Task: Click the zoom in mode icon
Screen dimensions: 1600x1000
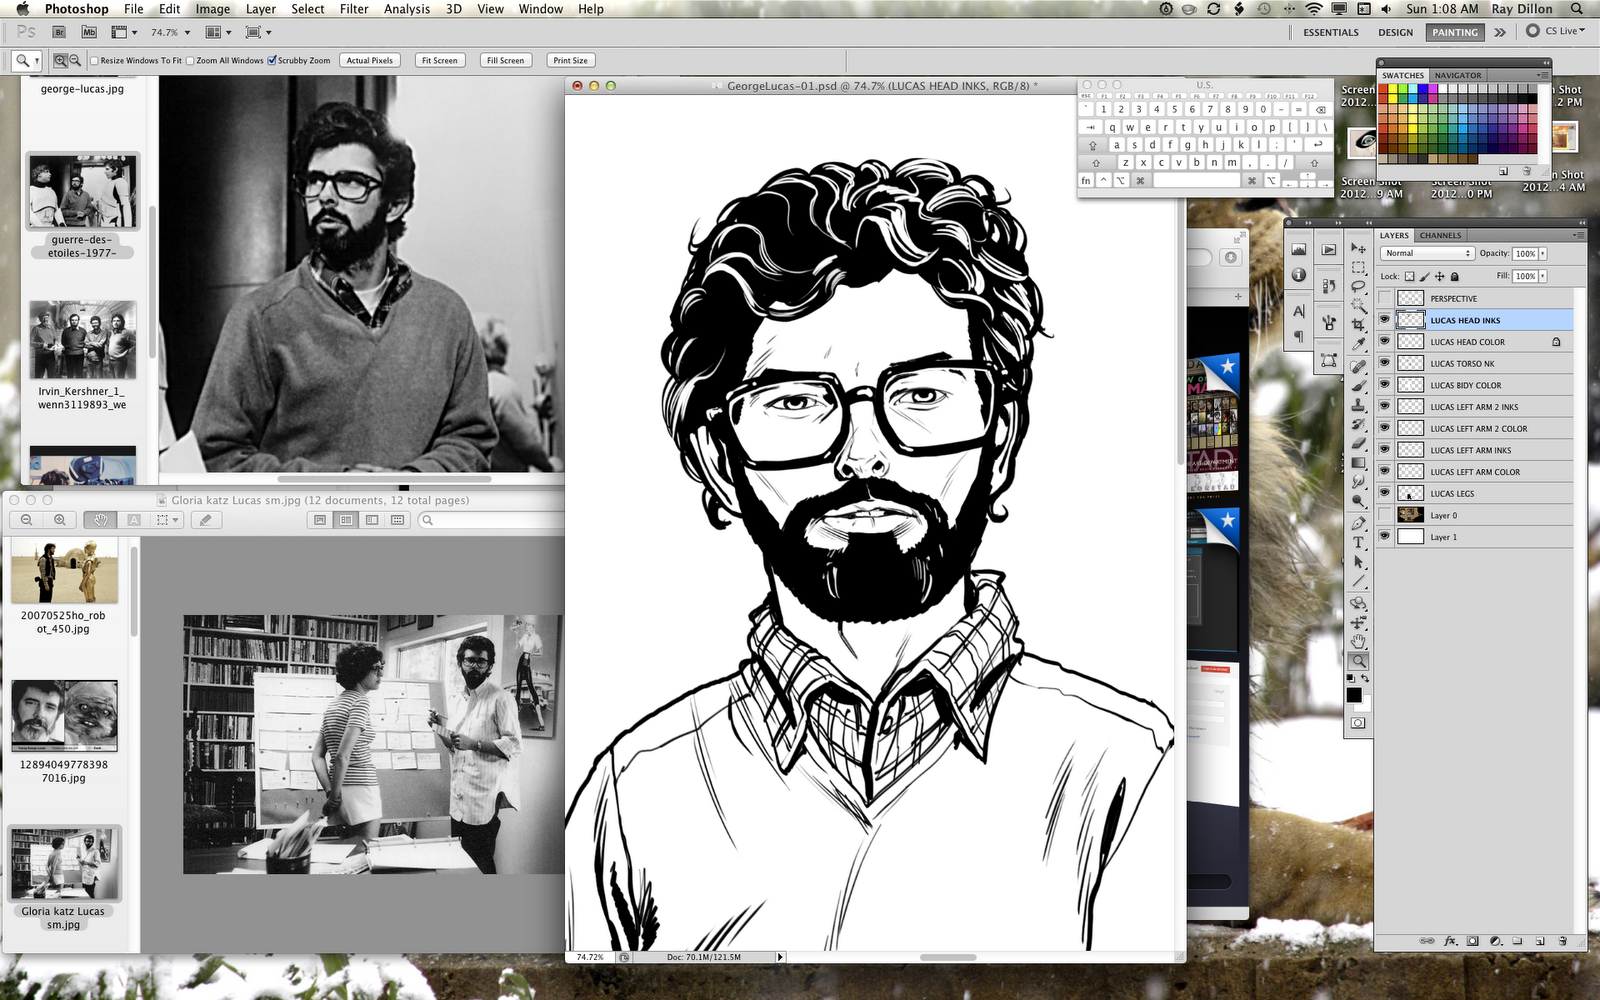Action: [x=60, y=61]
